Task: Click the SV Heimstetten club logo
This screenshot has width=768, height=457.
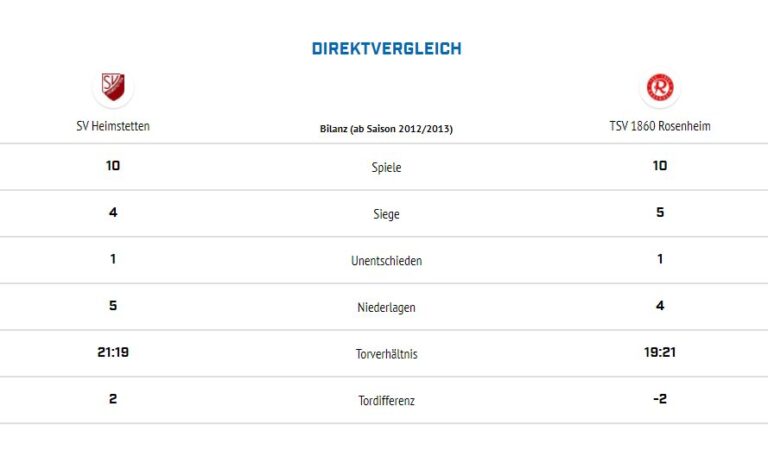Action: 113,87
